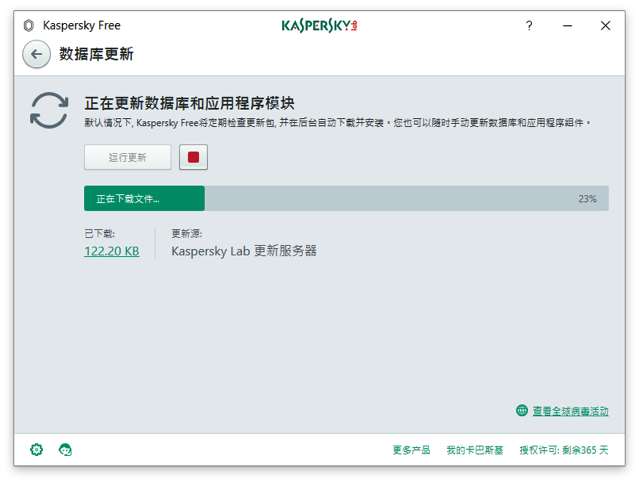Image resolution: width=639 pixels, height=483 pixels.
Task: Click the globe icon beside virus activity link
Action: [x=522, y=410]
